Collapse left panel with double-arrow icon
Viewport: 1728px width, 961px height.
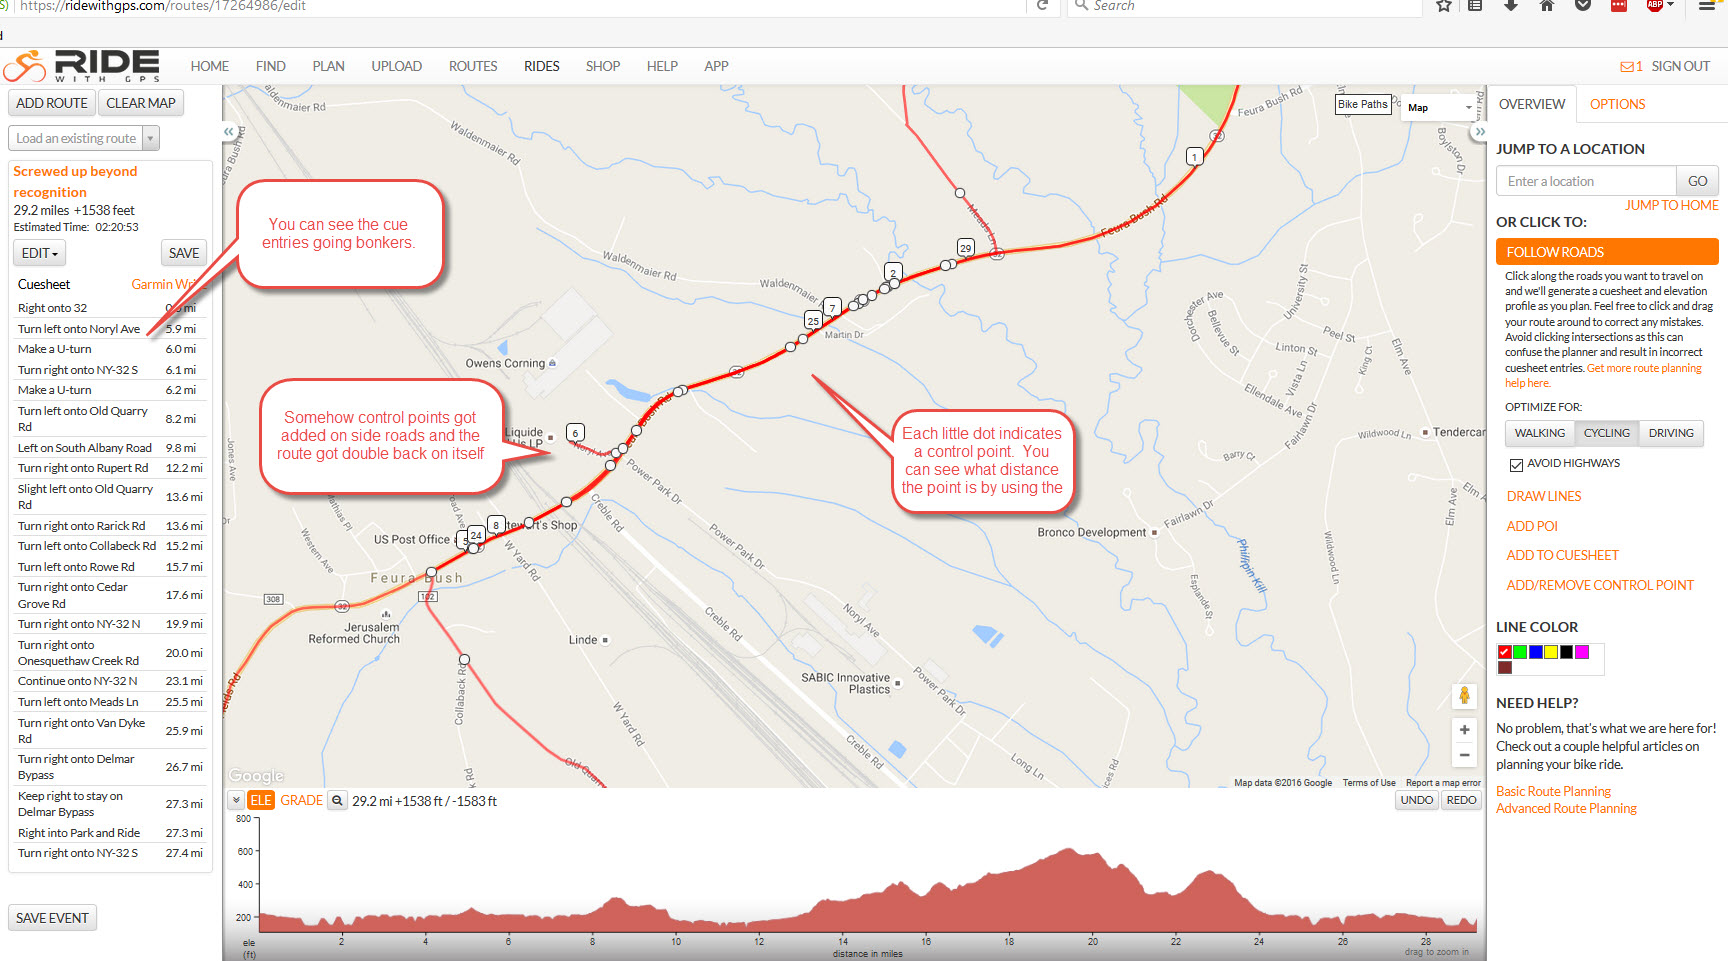[229, 131]
